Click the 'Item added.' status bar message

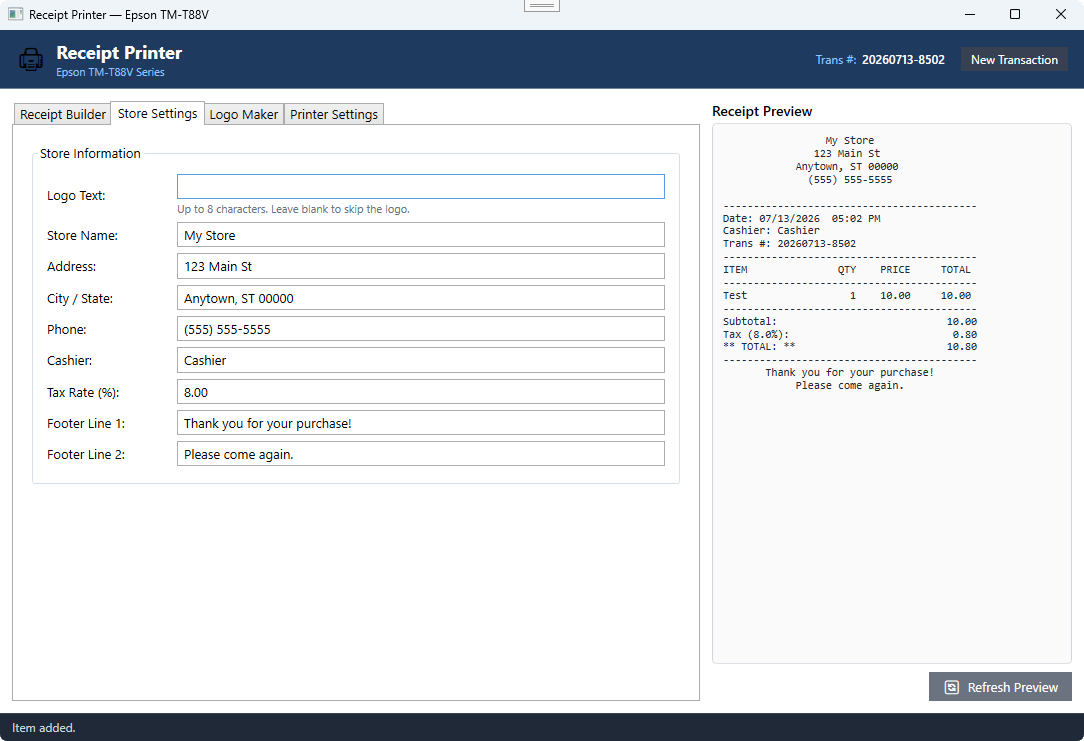click(x=44, y=728)
